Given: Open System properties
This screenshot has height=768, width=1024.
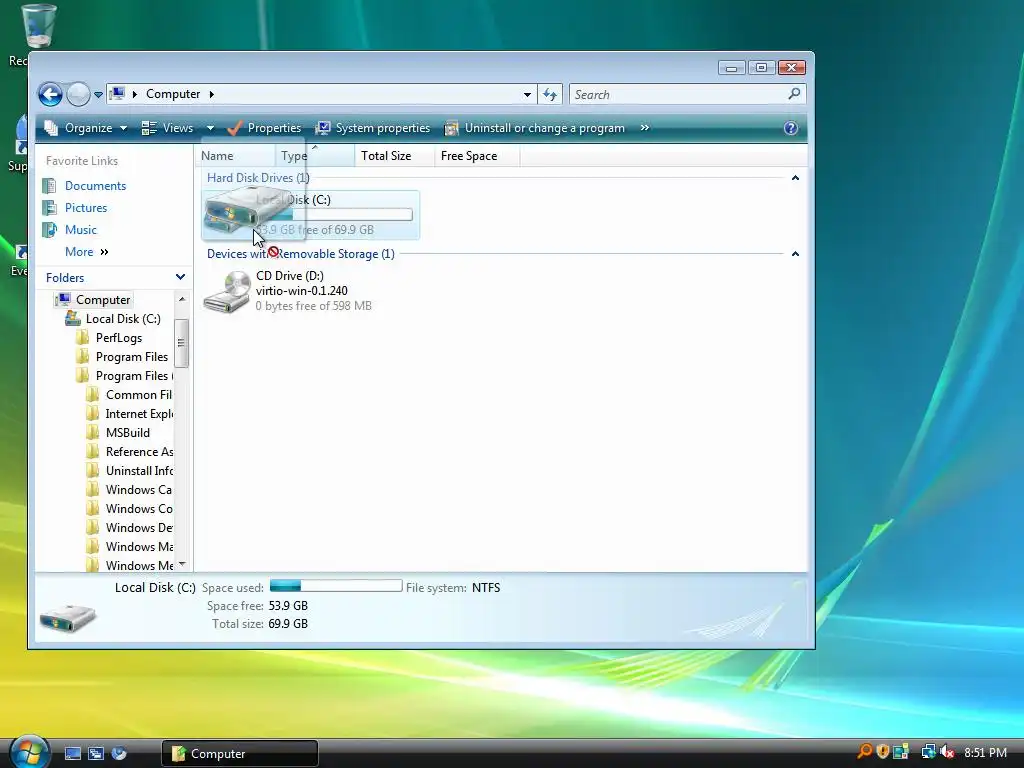Looking at the screenshot, I should coord(372,128).
